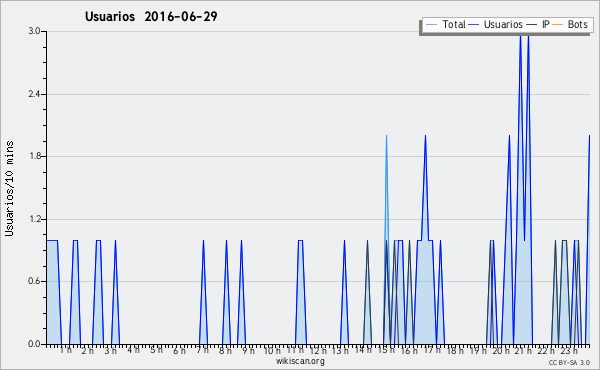This screenshot has height=370, width=600.
Task: Click the '22 h' x-axis label
Action: [546, 350]
